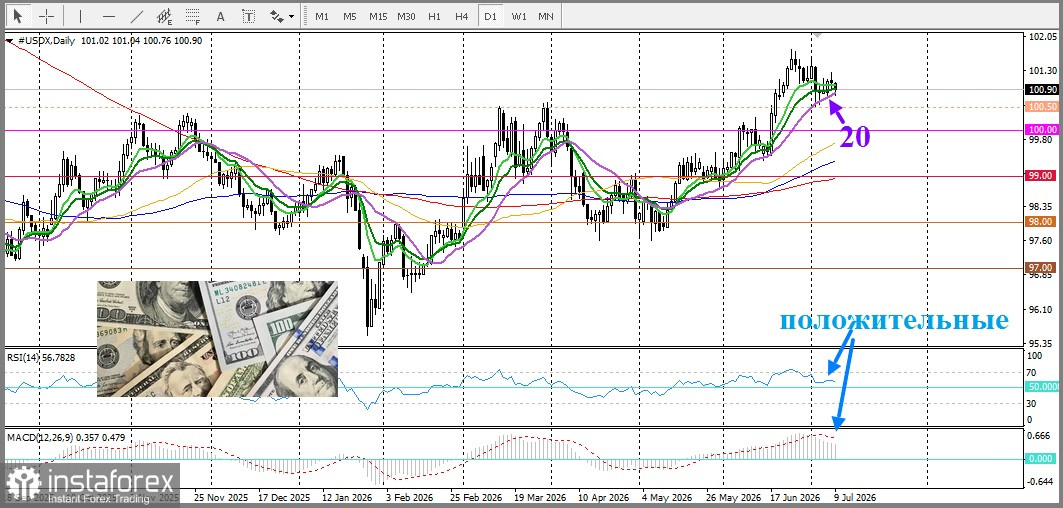Screen dimensions: 1063x508
Task: Switch chart to H4 timeframe
Action: (x=462, y=16)
